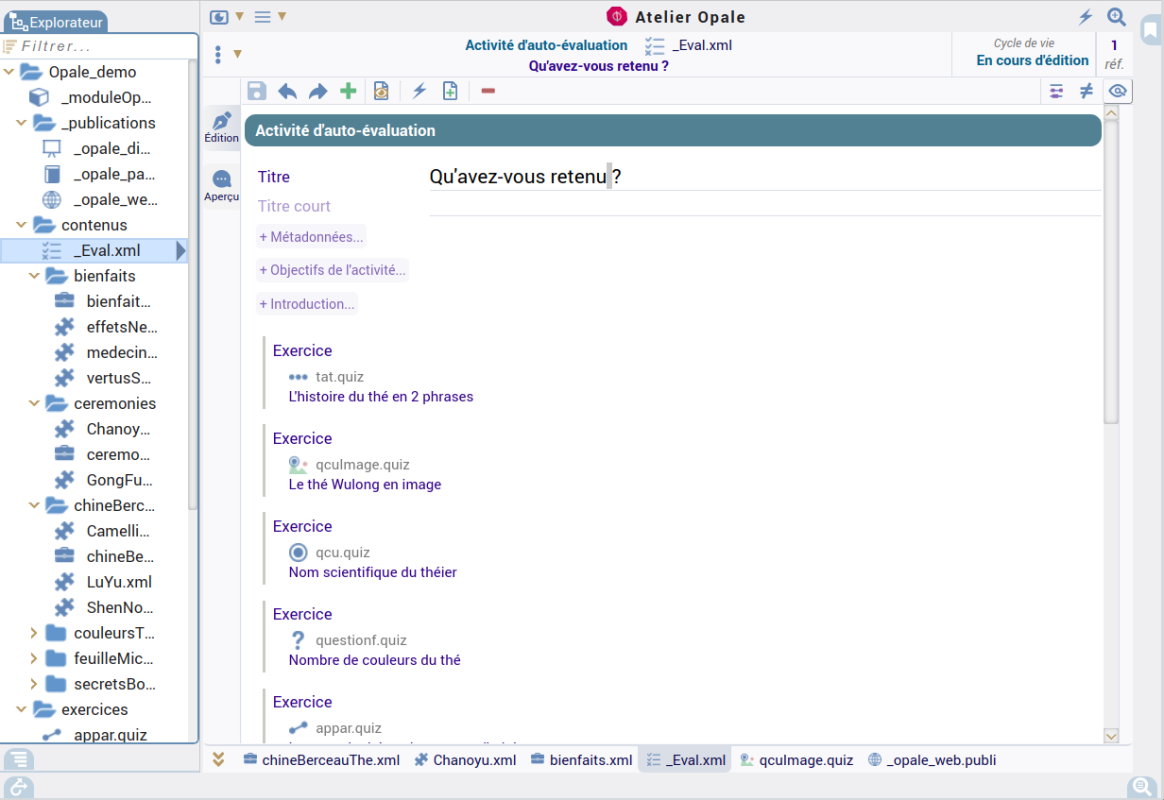Click the save icon in the editor toolbar
Viewport: 1164px width, 800px height.
tap(257, 91)
